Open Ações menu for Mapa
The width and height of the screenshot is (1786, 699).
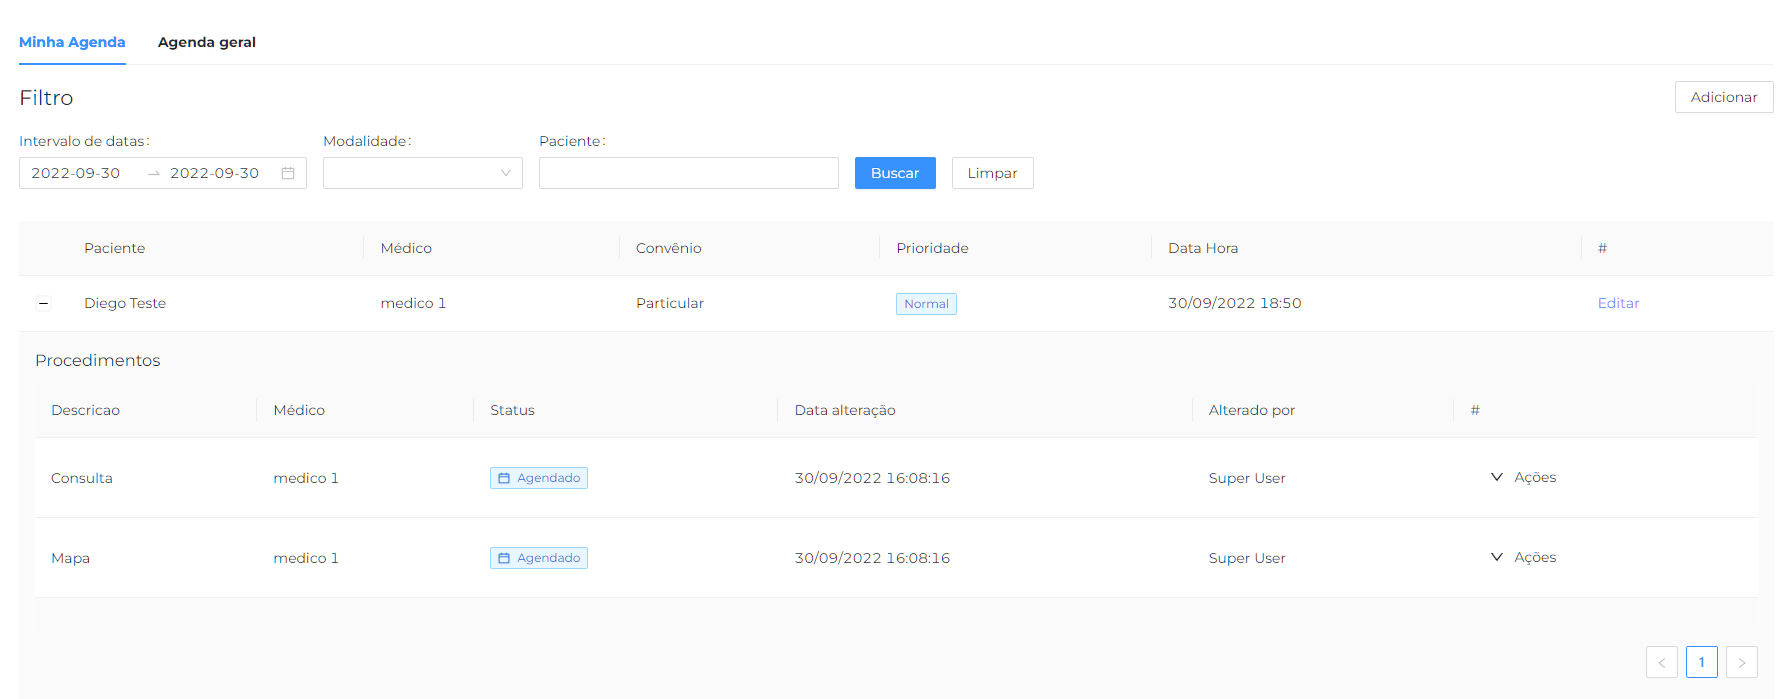point(1524,557)
